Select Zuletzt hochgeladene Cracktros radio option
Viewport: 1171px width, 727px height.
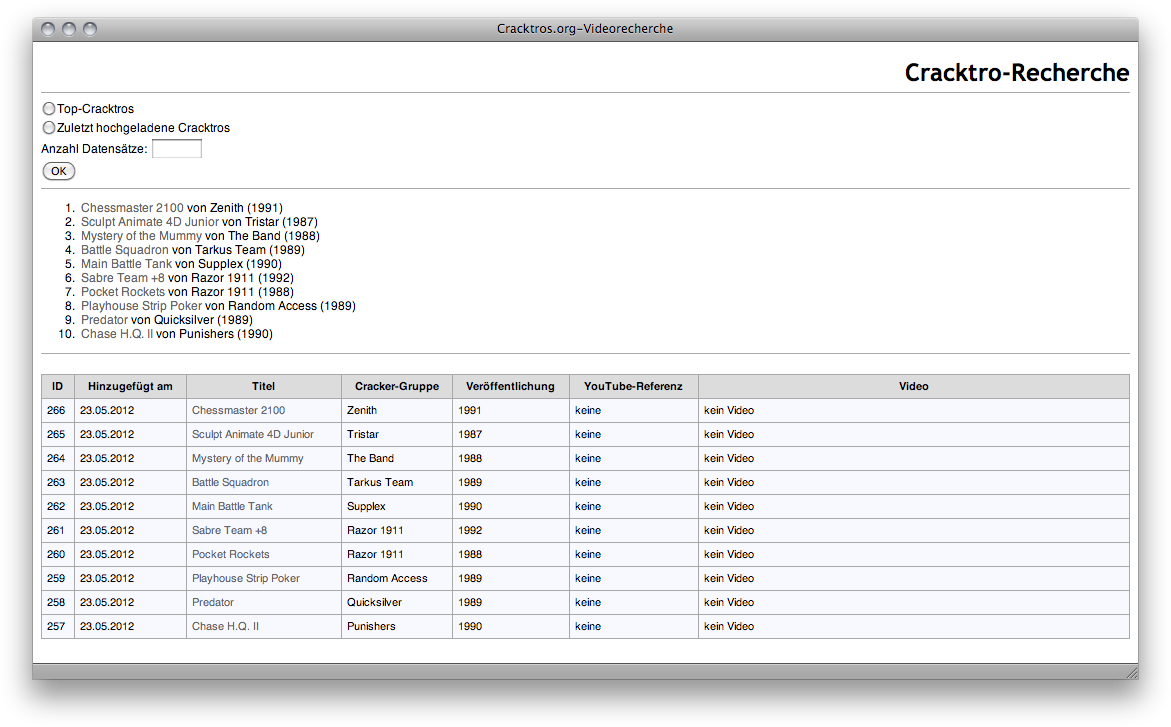[x=49, y=128]
